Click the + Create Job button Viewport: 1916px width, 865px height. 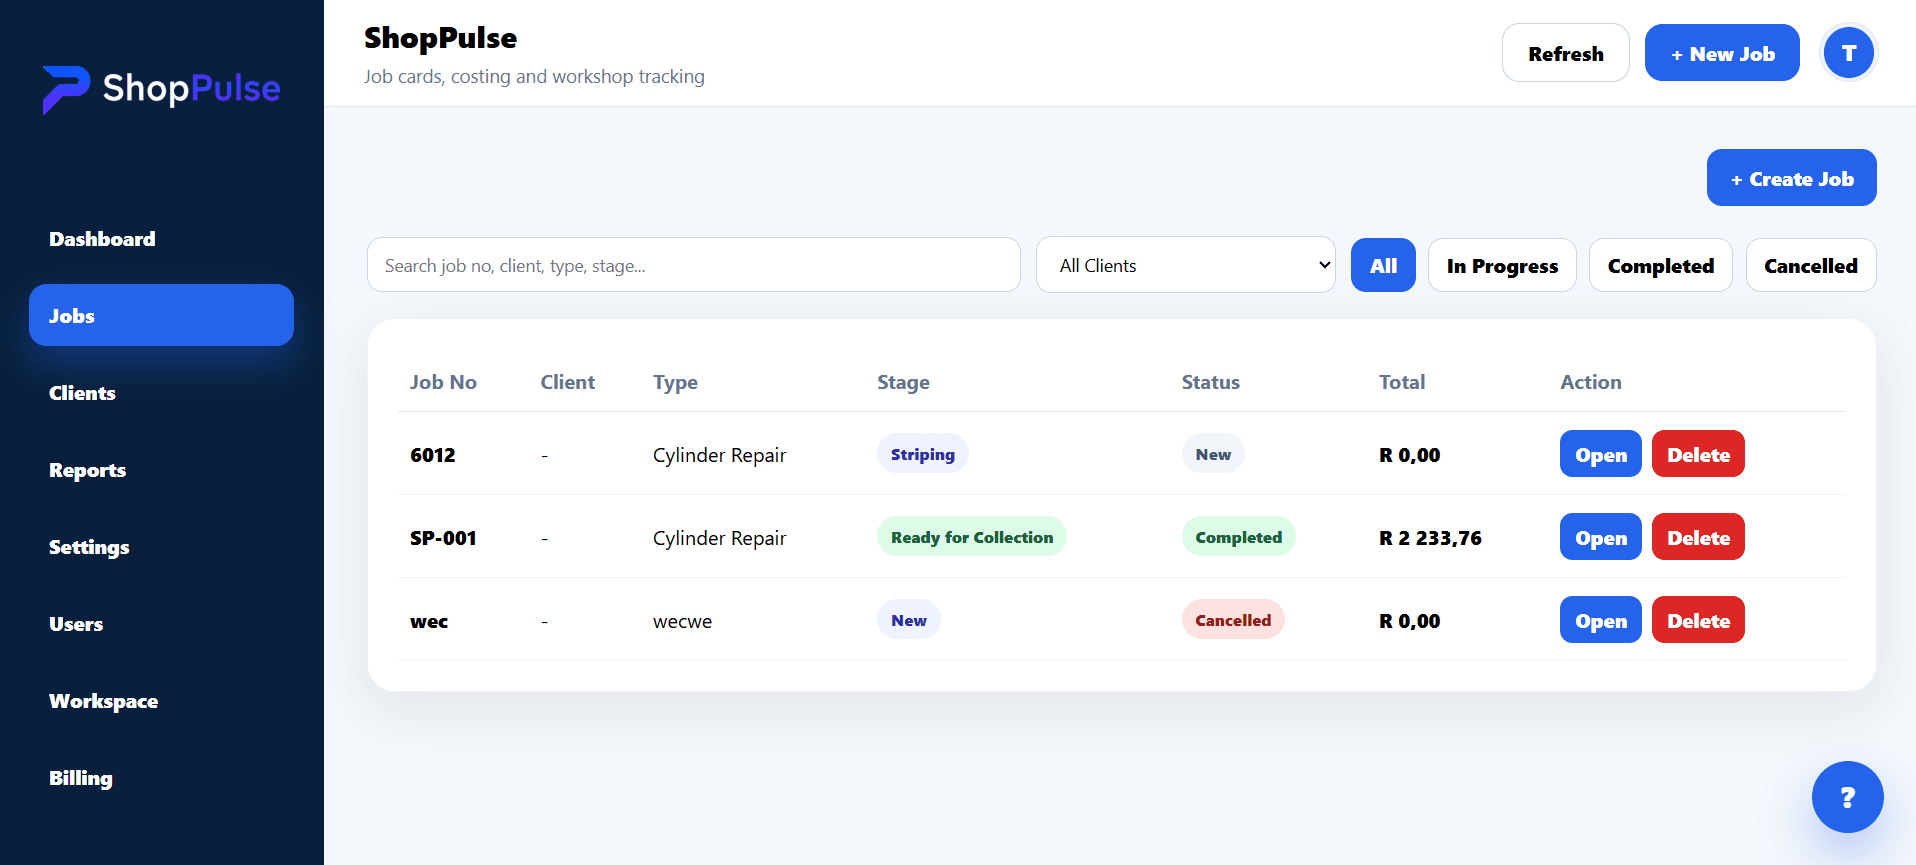[1791, 178]
